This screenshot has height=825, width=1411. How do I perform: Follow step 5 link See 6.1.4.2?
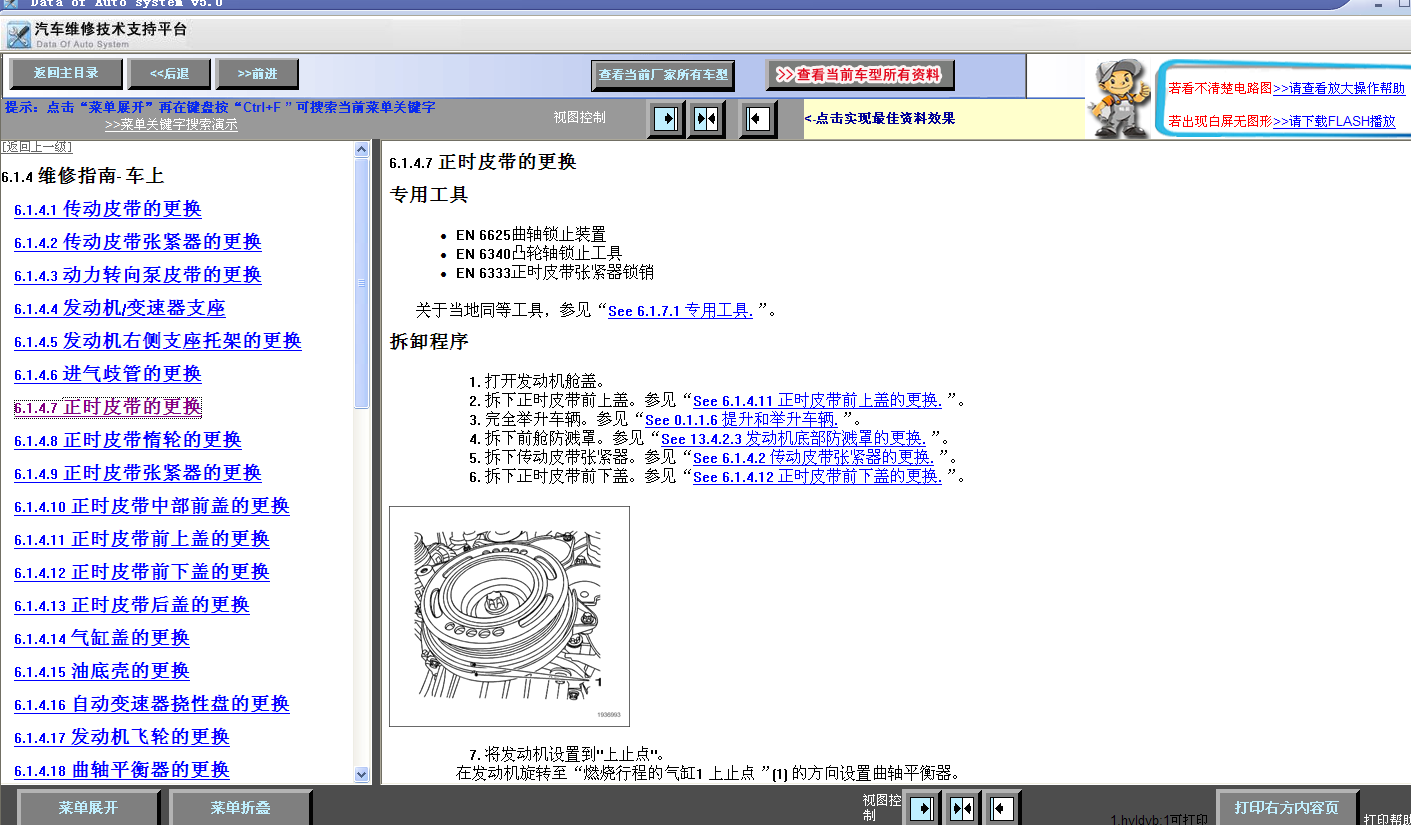[x=814, y=458]
